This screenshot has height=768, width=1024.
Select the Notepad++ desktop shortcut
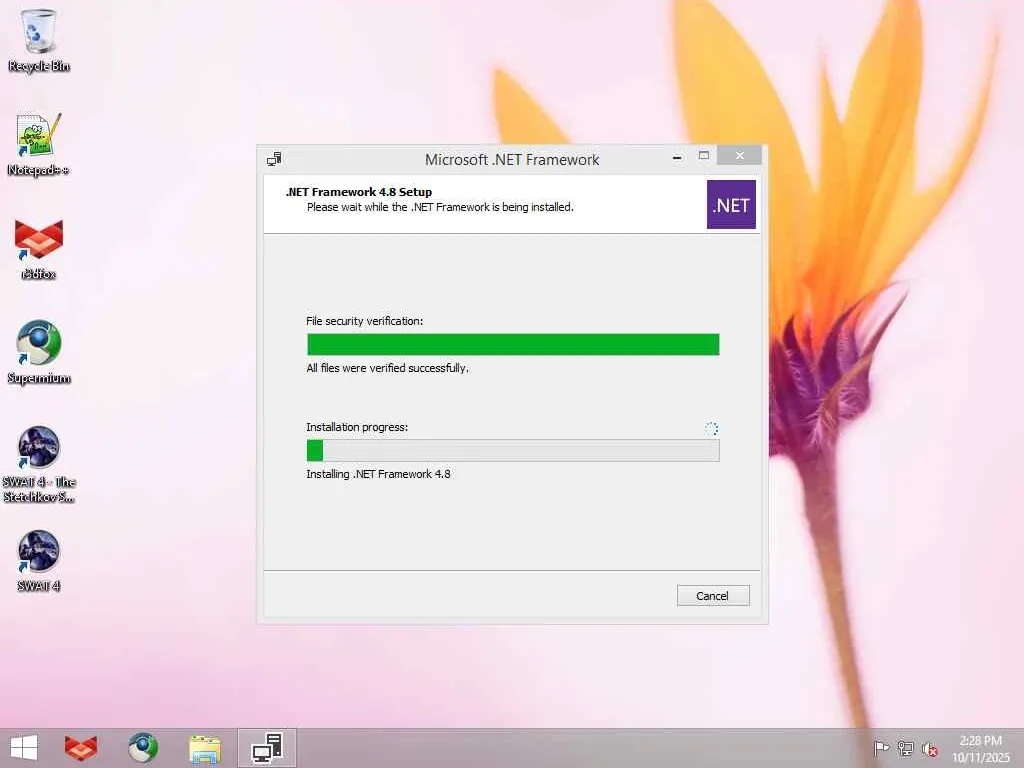(x=39, y=144)
